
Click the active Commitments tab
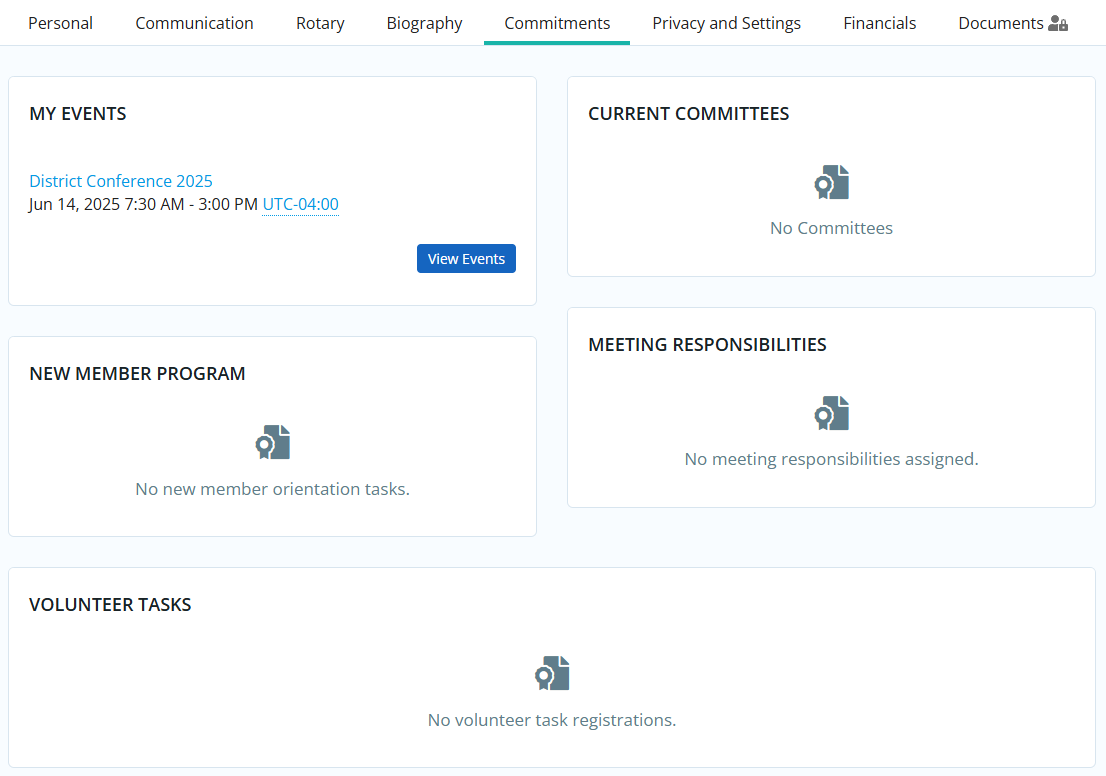(x=557, y=23)
